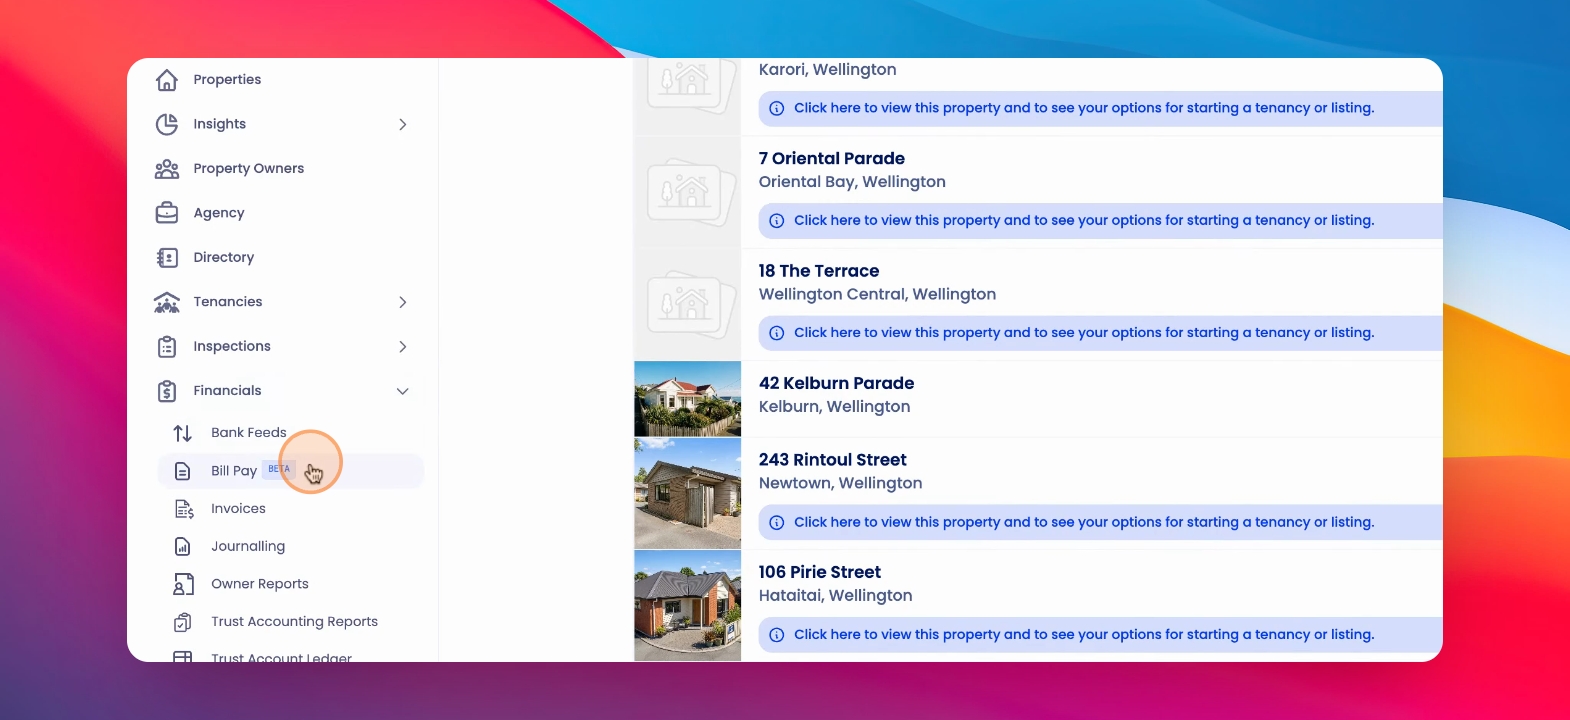Click the Properties house icon
The width and height of the screenshot is (1570, 720).
(x=167, y=80)
